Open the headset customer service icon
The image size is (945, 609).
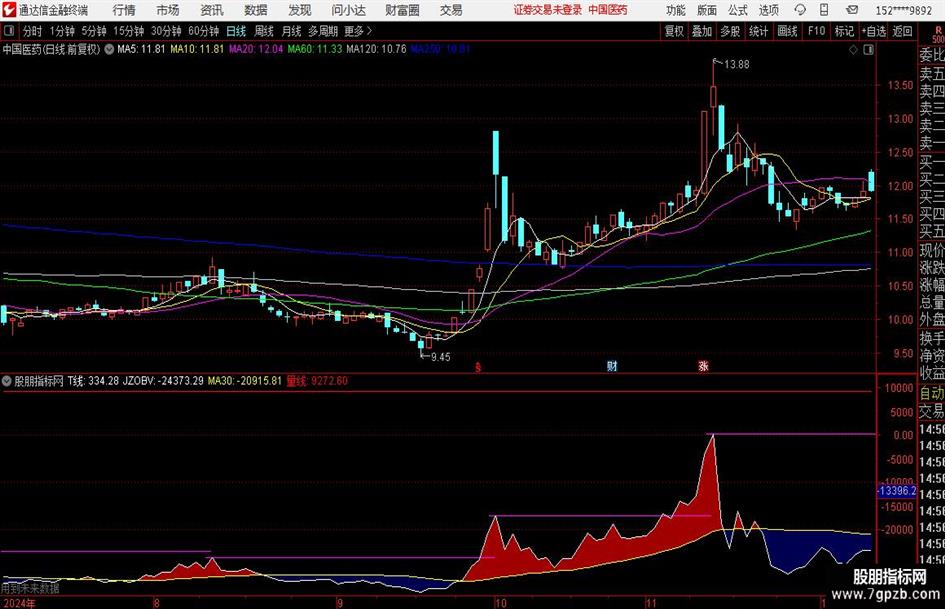(x=800, y=10)
